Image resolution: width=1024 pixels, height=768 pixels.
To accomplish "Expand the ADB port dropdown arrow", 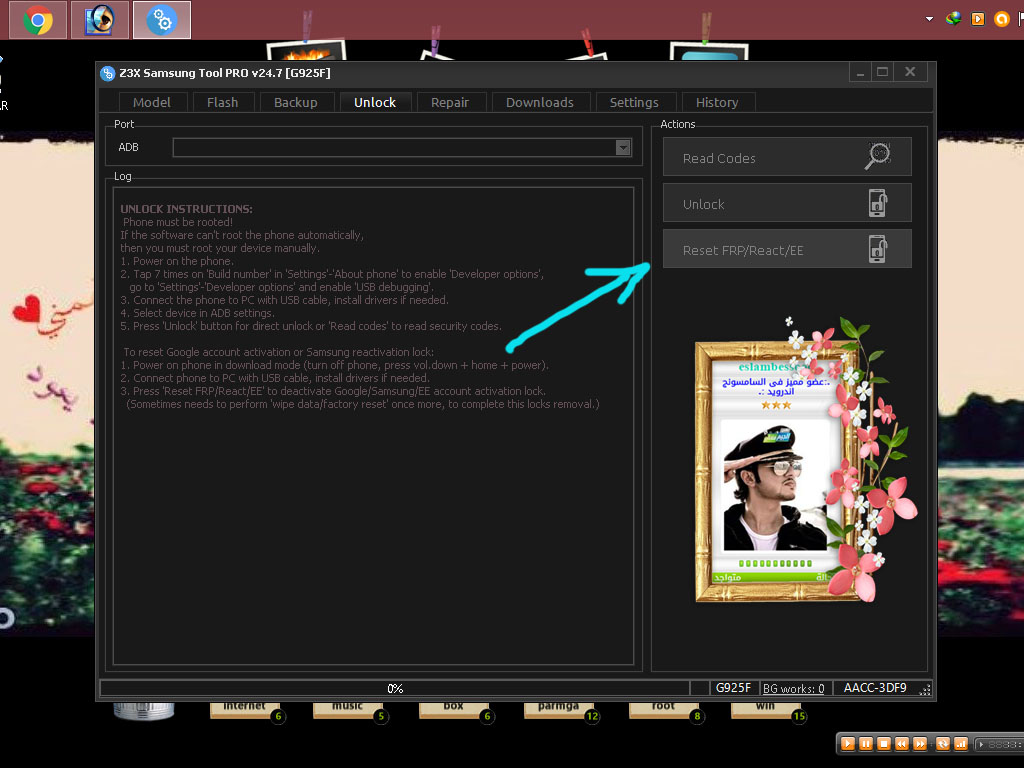I will tap(623, 148).
